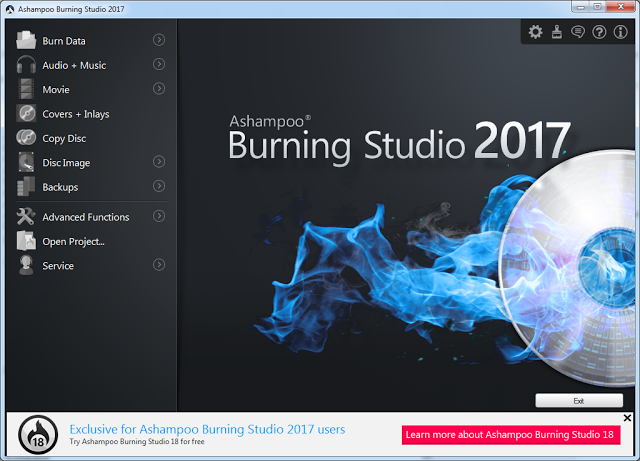Image resolution: width=640 pixels, height=461 pixels.
Task: Click Try Ashampoo Burning Studio 18 for free text
Action: 137,441
